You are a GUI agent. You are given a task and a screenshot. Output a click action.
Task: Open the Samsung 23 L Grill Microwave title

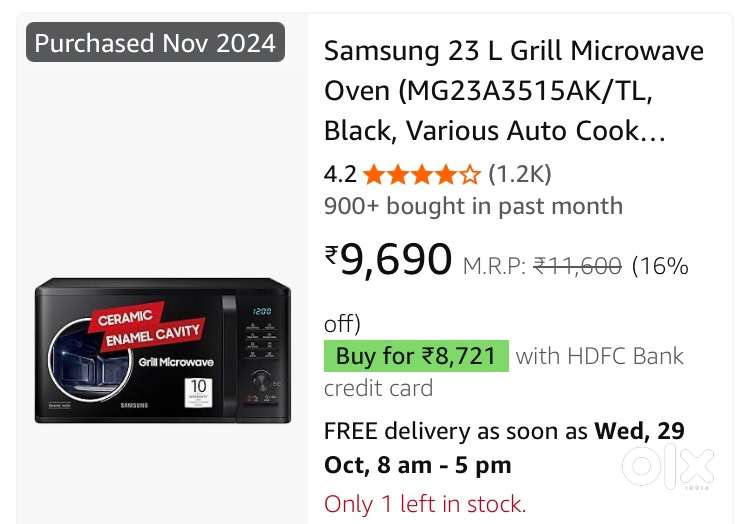click(x=513, y=90)
